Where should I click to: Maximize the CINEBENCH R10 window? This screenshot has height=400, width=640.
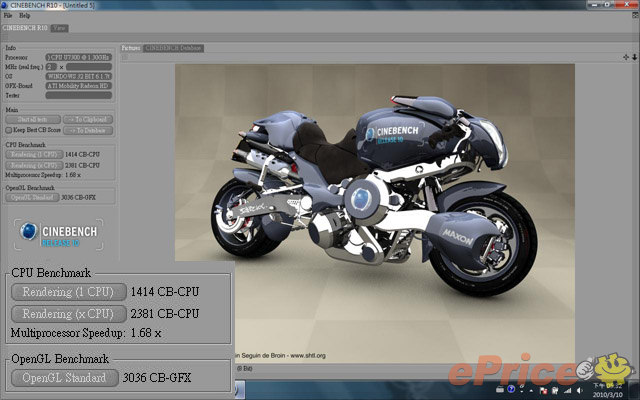[607, 4]
